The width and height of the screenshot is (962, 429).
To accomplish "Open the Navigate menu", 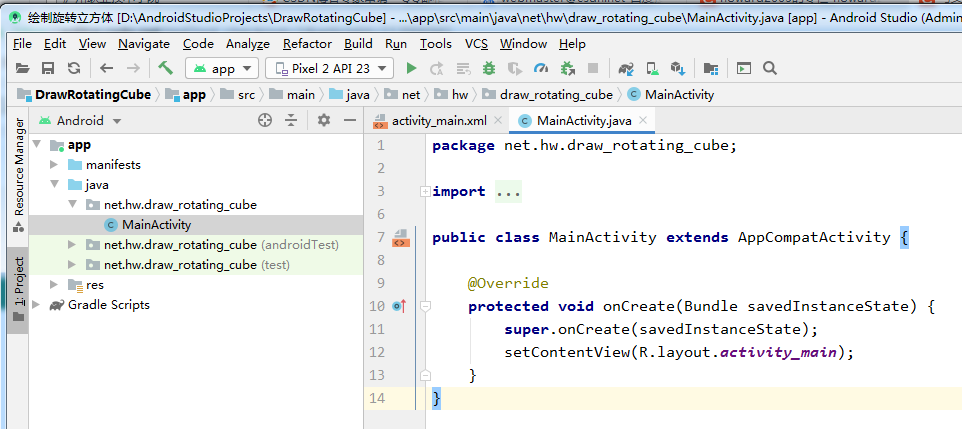I will [x=144, y=44].
